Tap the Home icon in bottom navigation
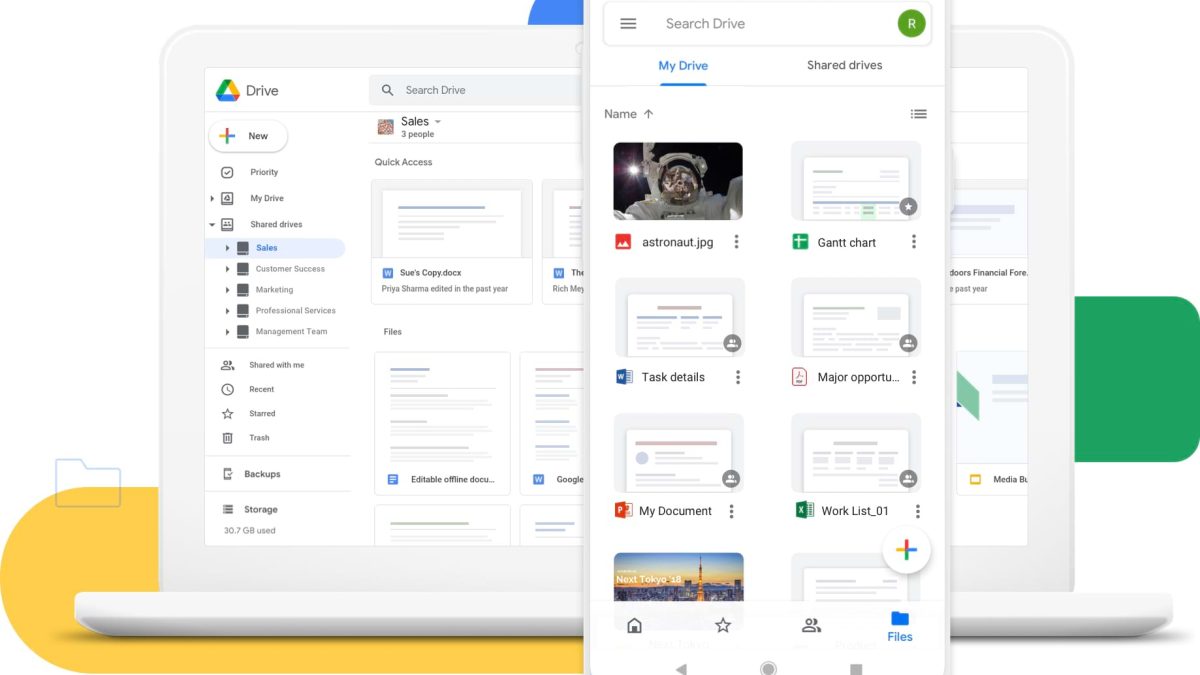Image resolution: width=1200 pixels, height=675 pixels. [634, 626]
